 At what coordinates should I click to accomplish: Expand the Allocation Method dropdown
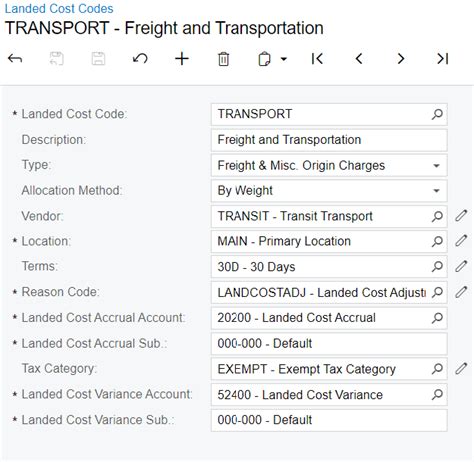click(x=436, y=191)
